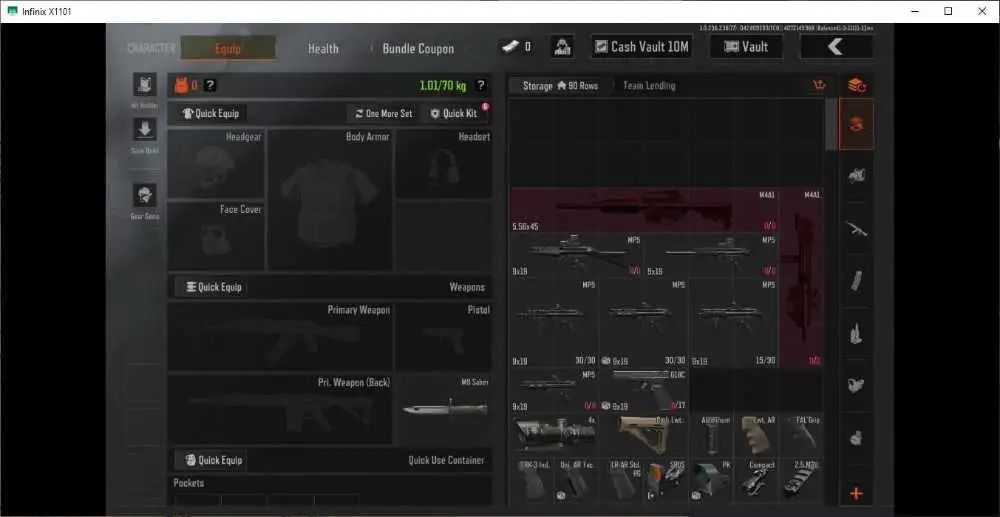Click the Pockets label

click(x=189, y=483)
